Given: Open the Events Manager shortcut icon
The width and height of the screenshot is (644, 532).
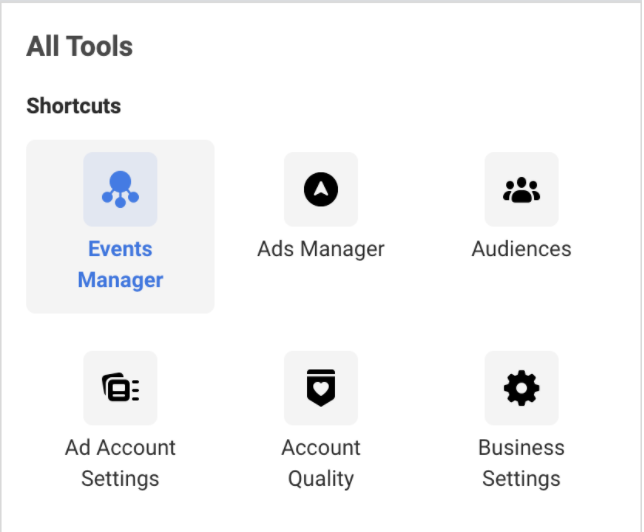Looking at the screenshot, I should click(120, 189).
